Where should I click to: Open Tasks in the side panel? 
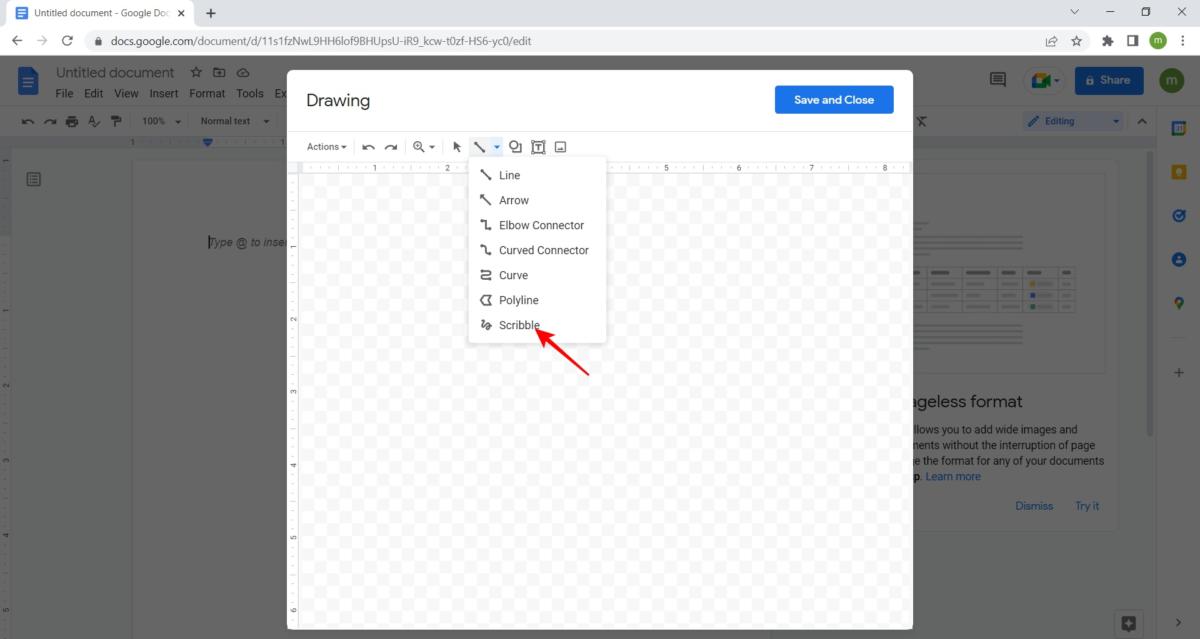tap(1179, 215)
